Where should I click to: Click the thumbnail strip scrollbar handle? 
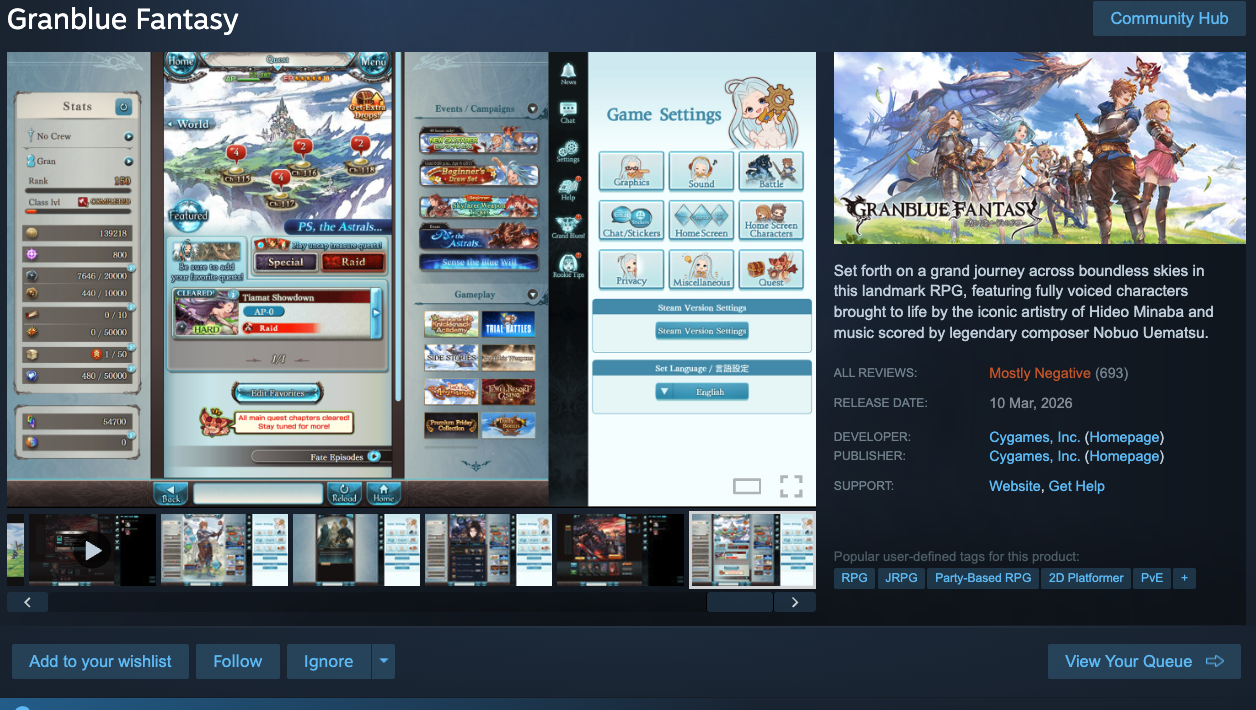tap(740, 602)
